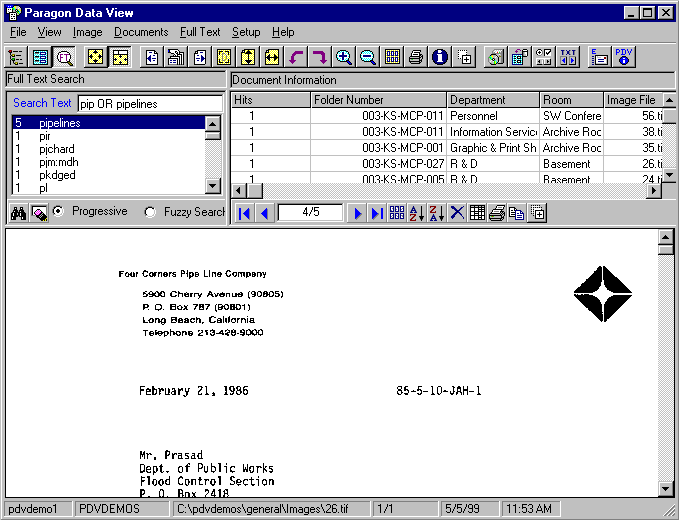Click the binoculars search icon
Viewport: 679px width, 520px height.
pos(18,213)
